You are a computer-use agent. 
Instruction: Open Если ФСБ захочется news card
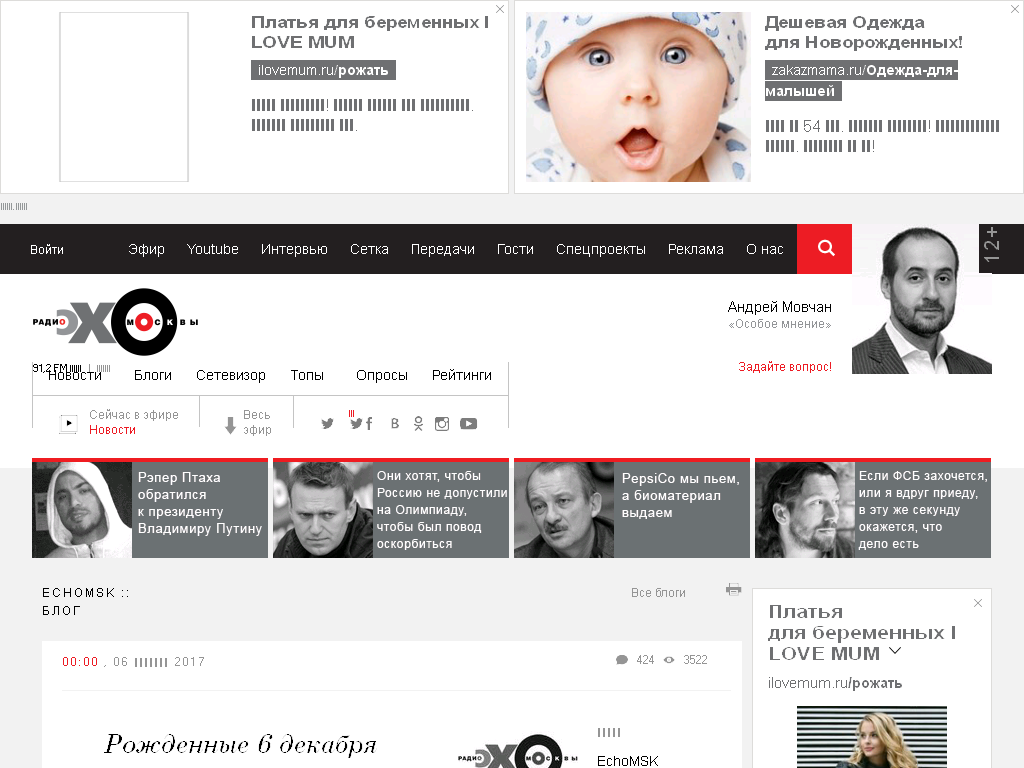872,509
